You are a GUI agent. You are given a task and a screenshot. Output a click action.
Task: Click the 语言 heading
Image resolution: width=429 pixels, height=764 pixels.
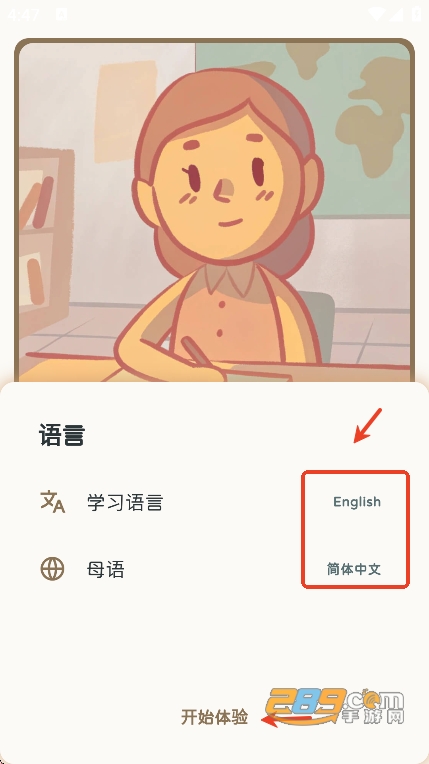pyautogui.click(x=62, y=435)
